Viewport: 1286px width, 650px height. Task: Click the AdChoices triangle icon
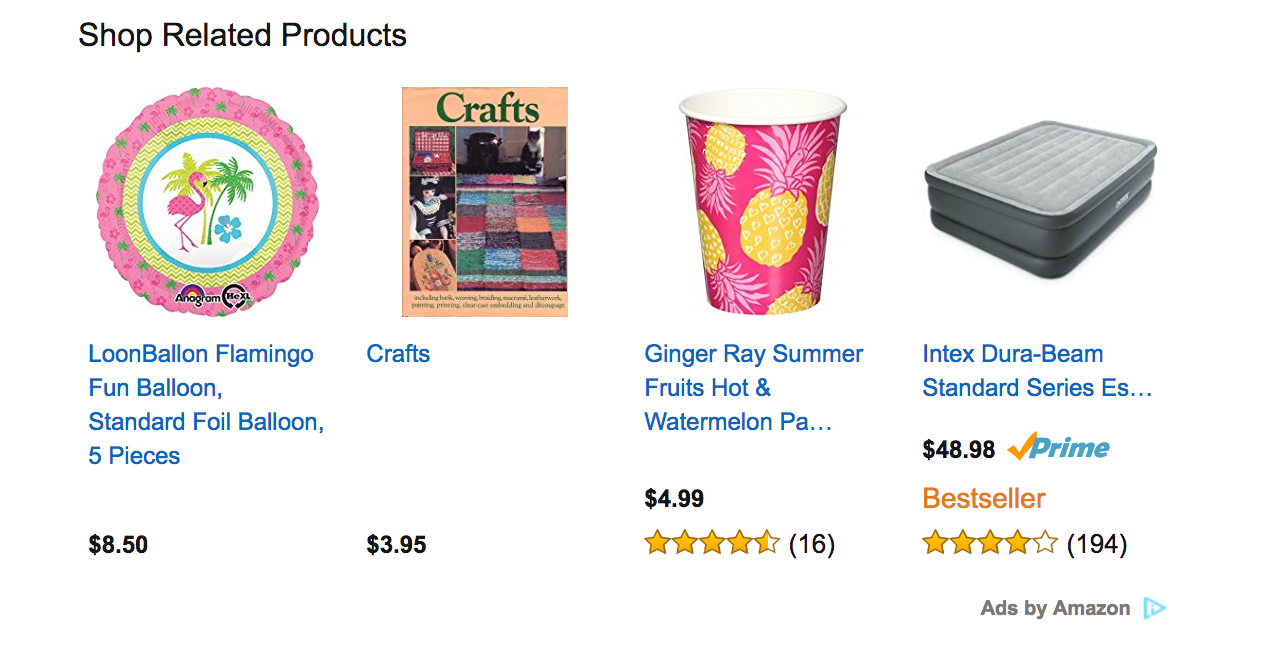1155,608
